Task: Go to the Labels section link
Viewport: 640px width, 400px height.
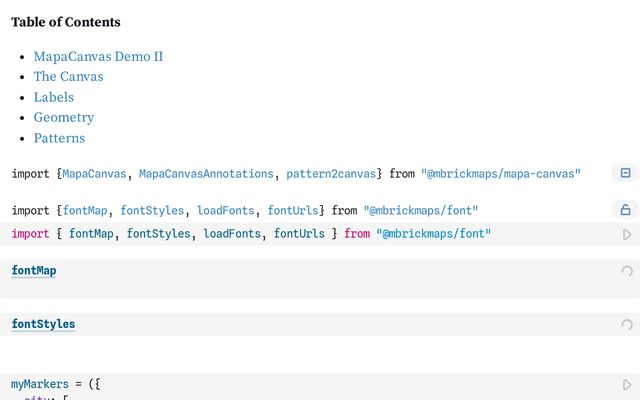Action: 53,97
